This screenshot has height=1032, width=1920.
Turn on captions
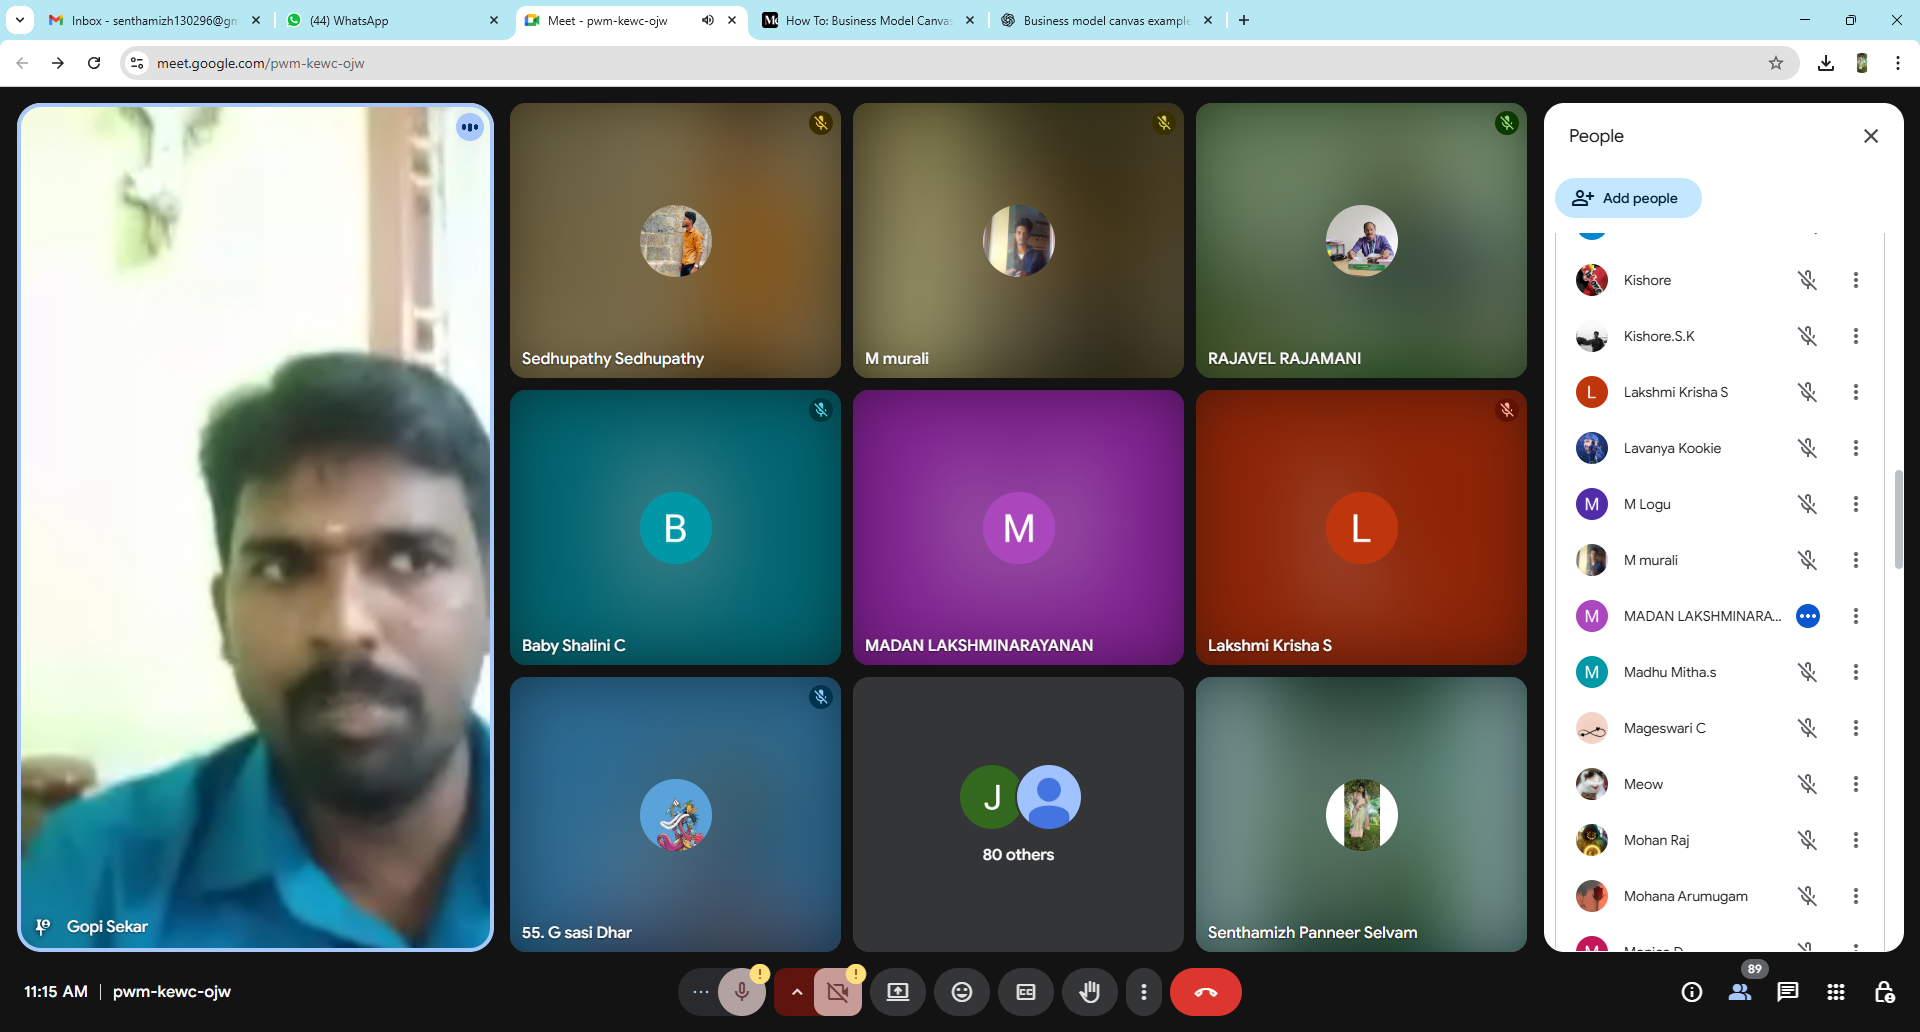click(1025, 992)
